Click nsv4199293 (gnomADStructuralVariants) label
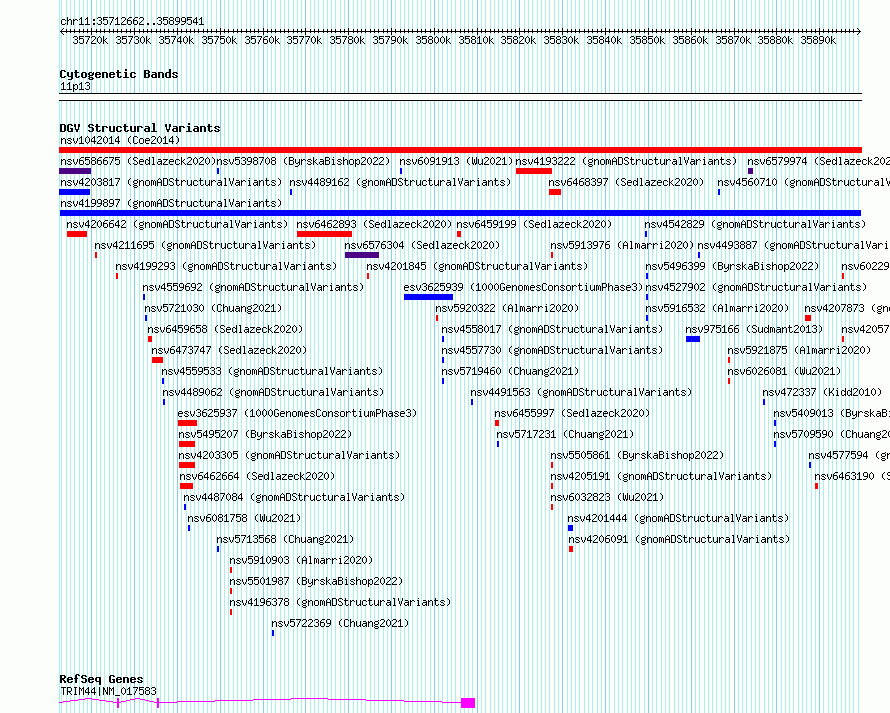Viewport: 890px width, 713px height. tap(226, 266)
